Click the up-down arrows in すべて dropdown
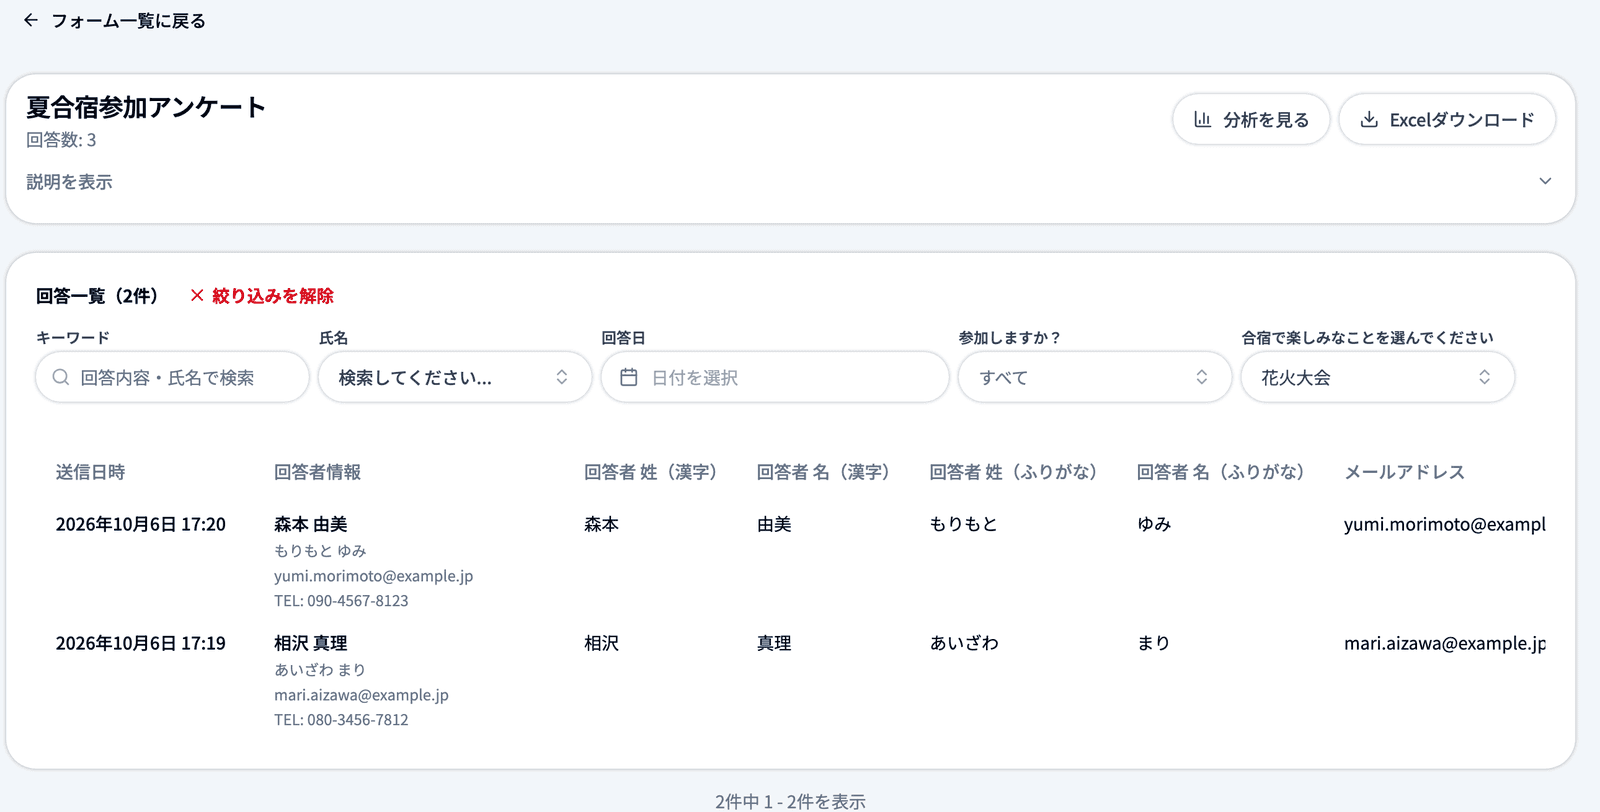Image resolution: width=1600 pixels, height=812 pixels. (x=1202, y=377)
